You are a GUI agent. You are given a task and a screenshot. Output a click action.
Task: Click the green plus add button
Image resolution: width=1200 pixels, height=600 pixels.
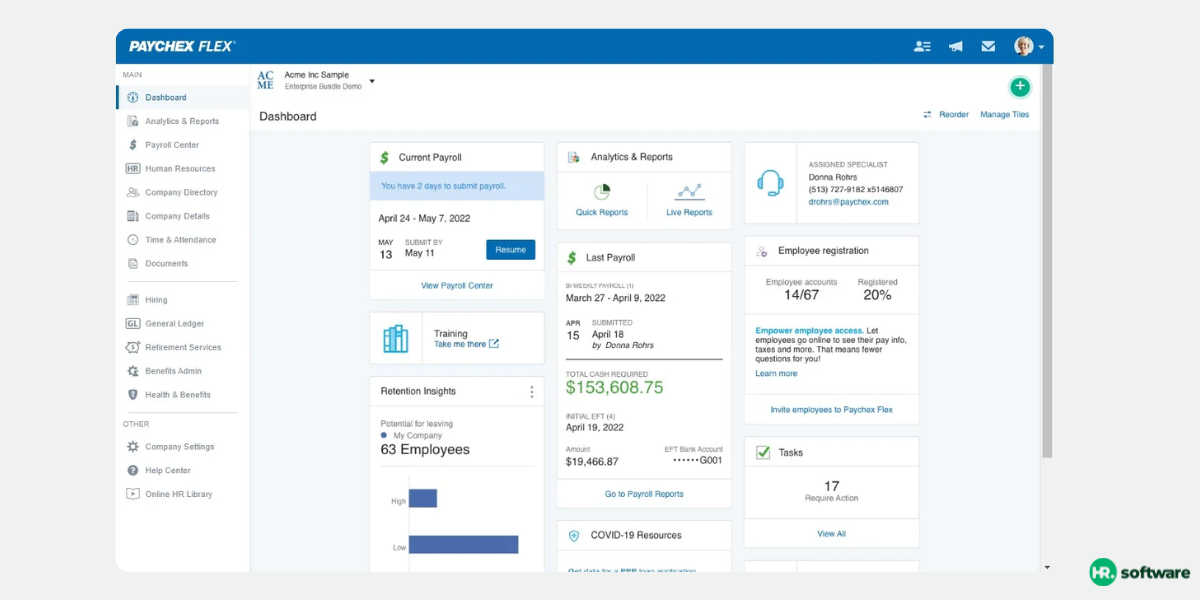(1019, 87)
